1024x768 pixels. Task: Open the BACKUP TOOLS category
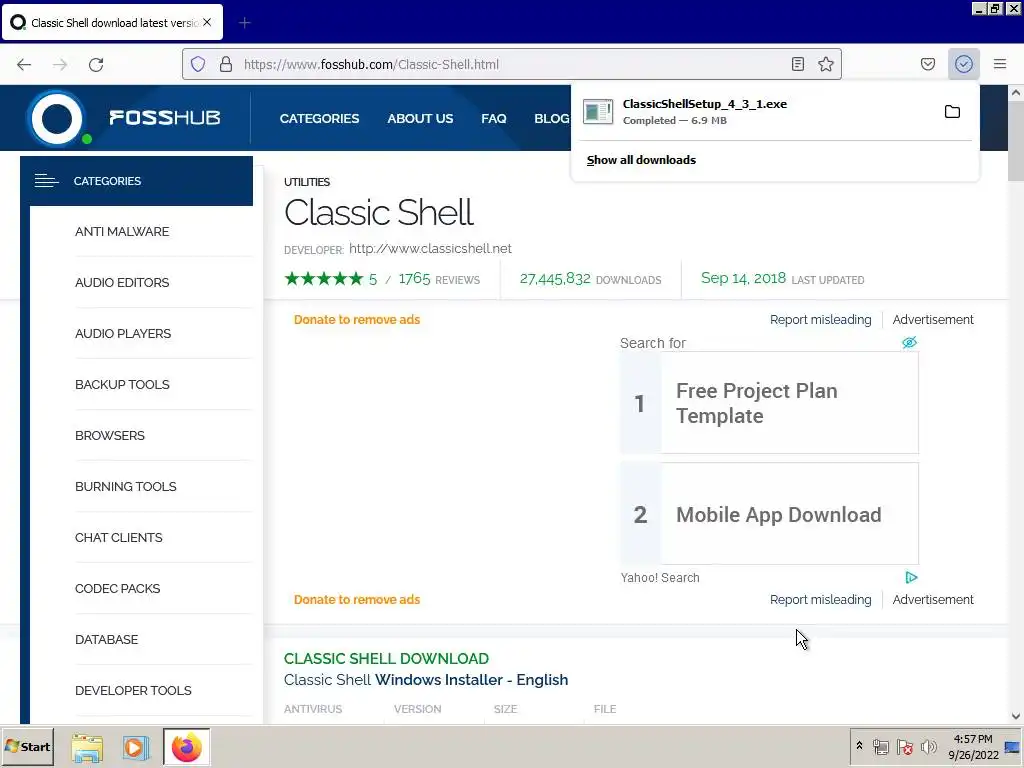pyautogui.click(x=122, y=384)
